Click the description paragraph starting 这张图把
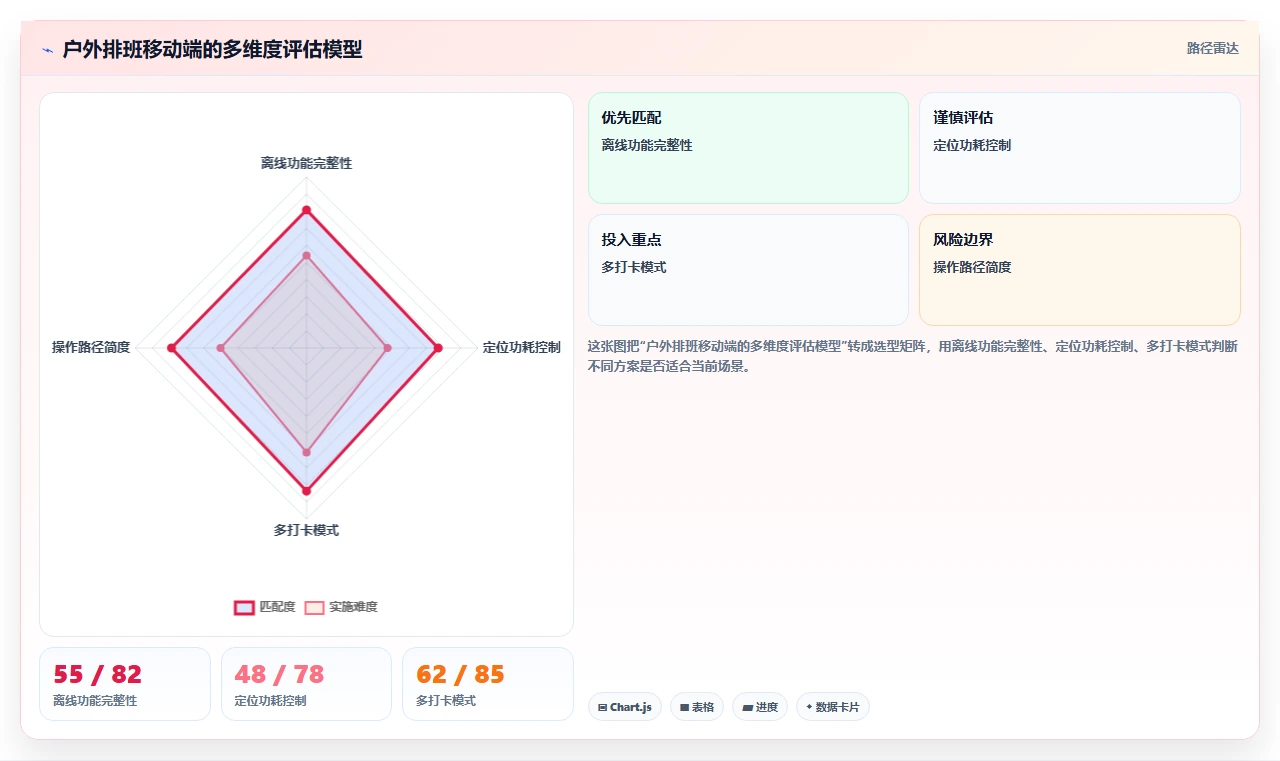Viewport: 1280px width, 761px height. tap(913, 356)
